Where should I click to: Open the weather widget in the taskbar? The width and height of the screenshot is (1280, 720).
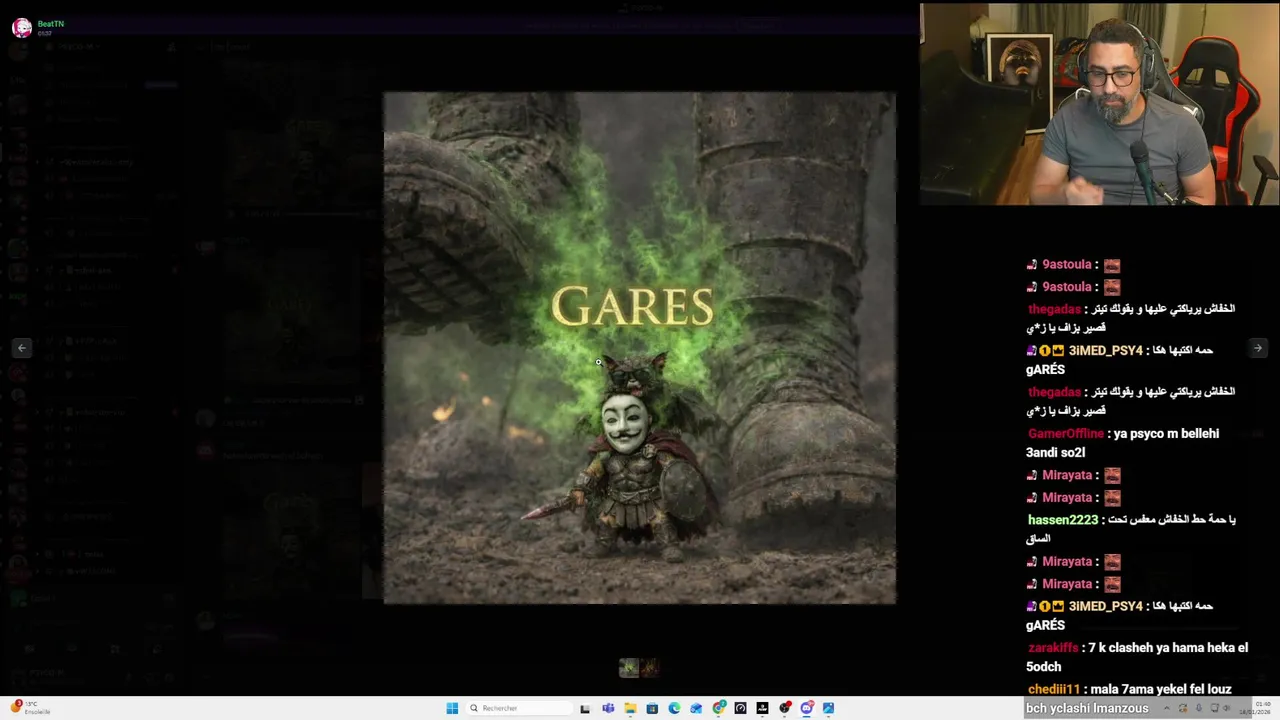[30, 708]
